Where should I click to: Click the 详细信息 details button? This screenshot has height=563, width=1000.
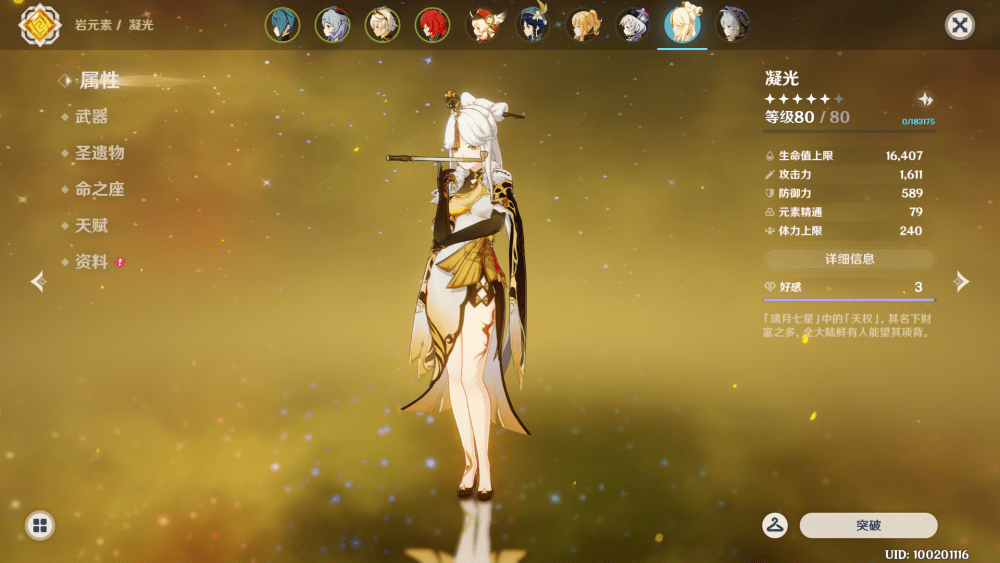coord(849,259)
